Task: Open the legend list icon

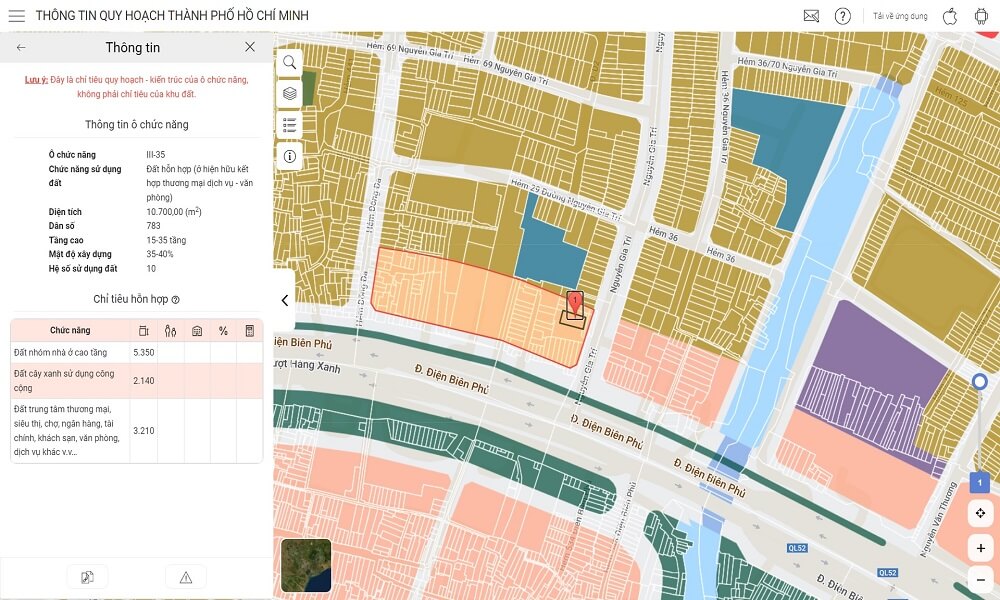Action: pos(289,125)
